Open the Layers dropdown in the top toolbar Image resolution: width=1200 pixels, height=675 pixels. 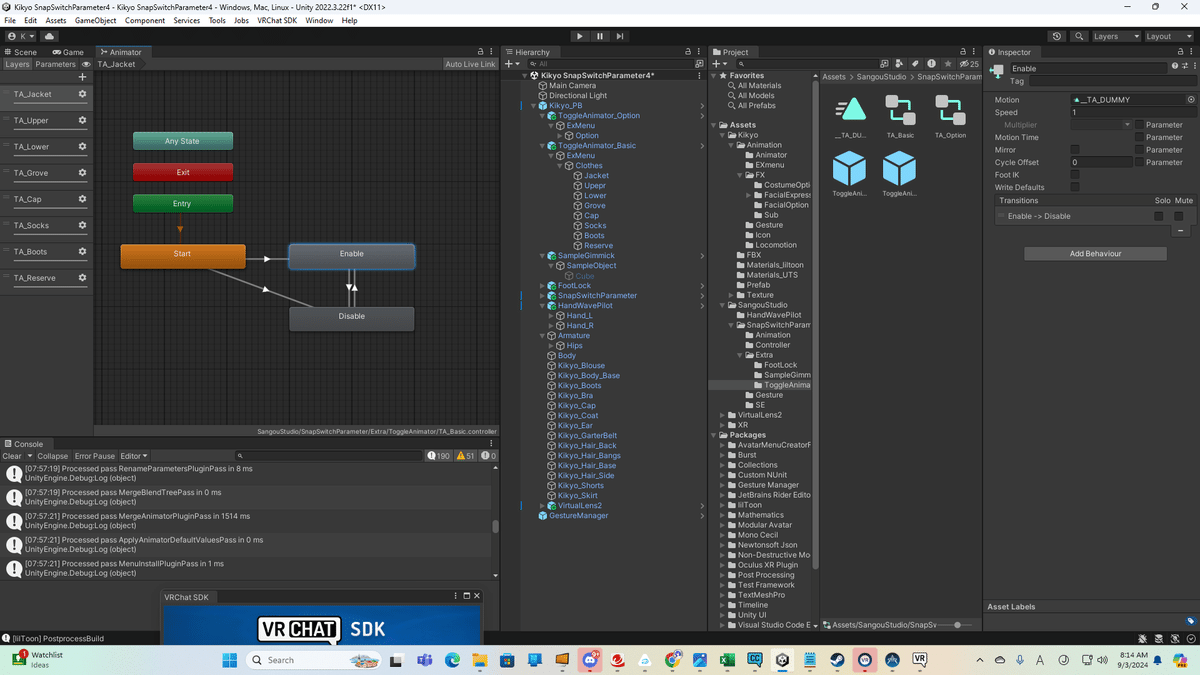tap(1116, 36)
